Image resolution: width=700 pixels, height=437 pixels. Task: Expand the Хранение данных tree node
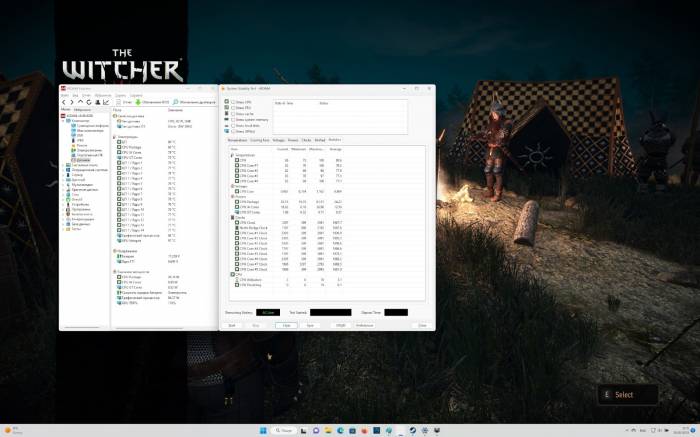[63, 190]
